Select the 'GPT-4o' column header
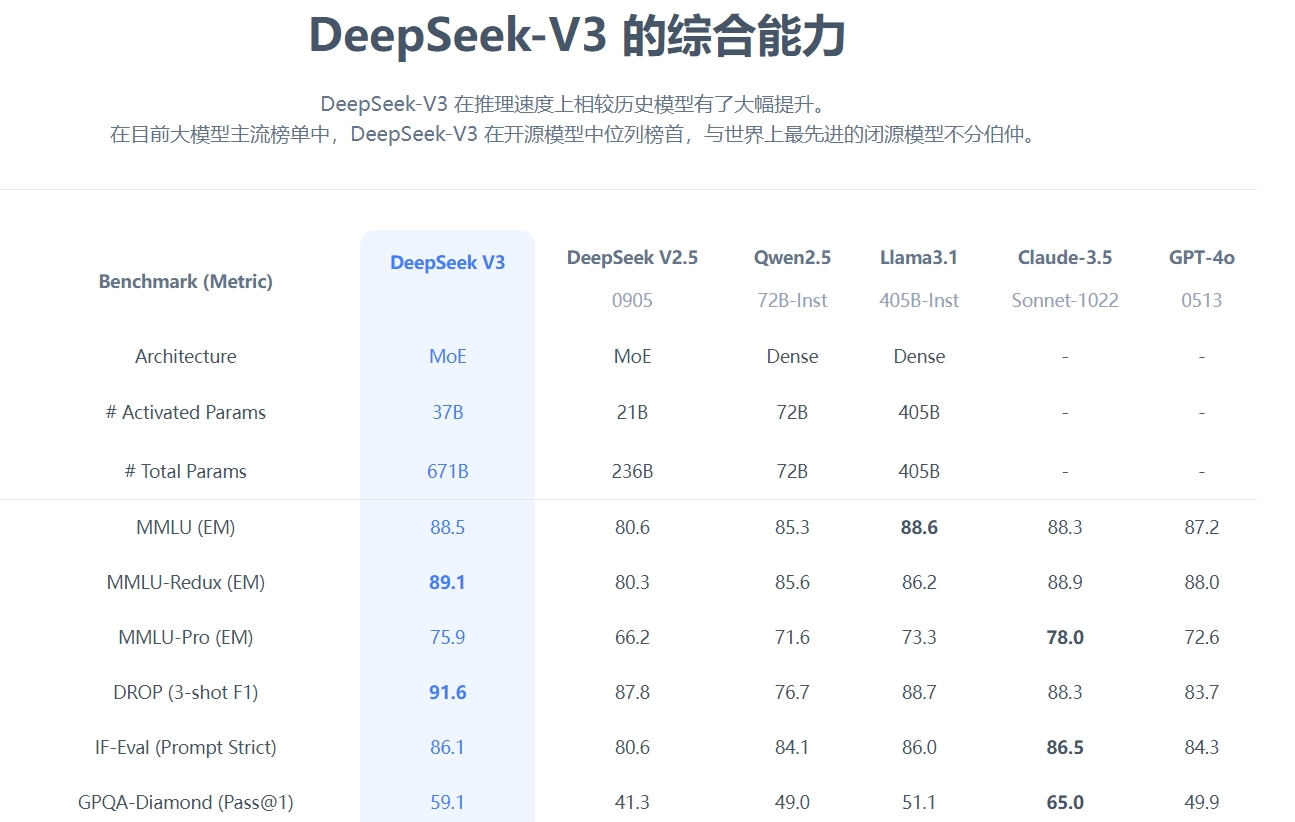Viewport: 1295px width, 822px height. point(1202,257)
